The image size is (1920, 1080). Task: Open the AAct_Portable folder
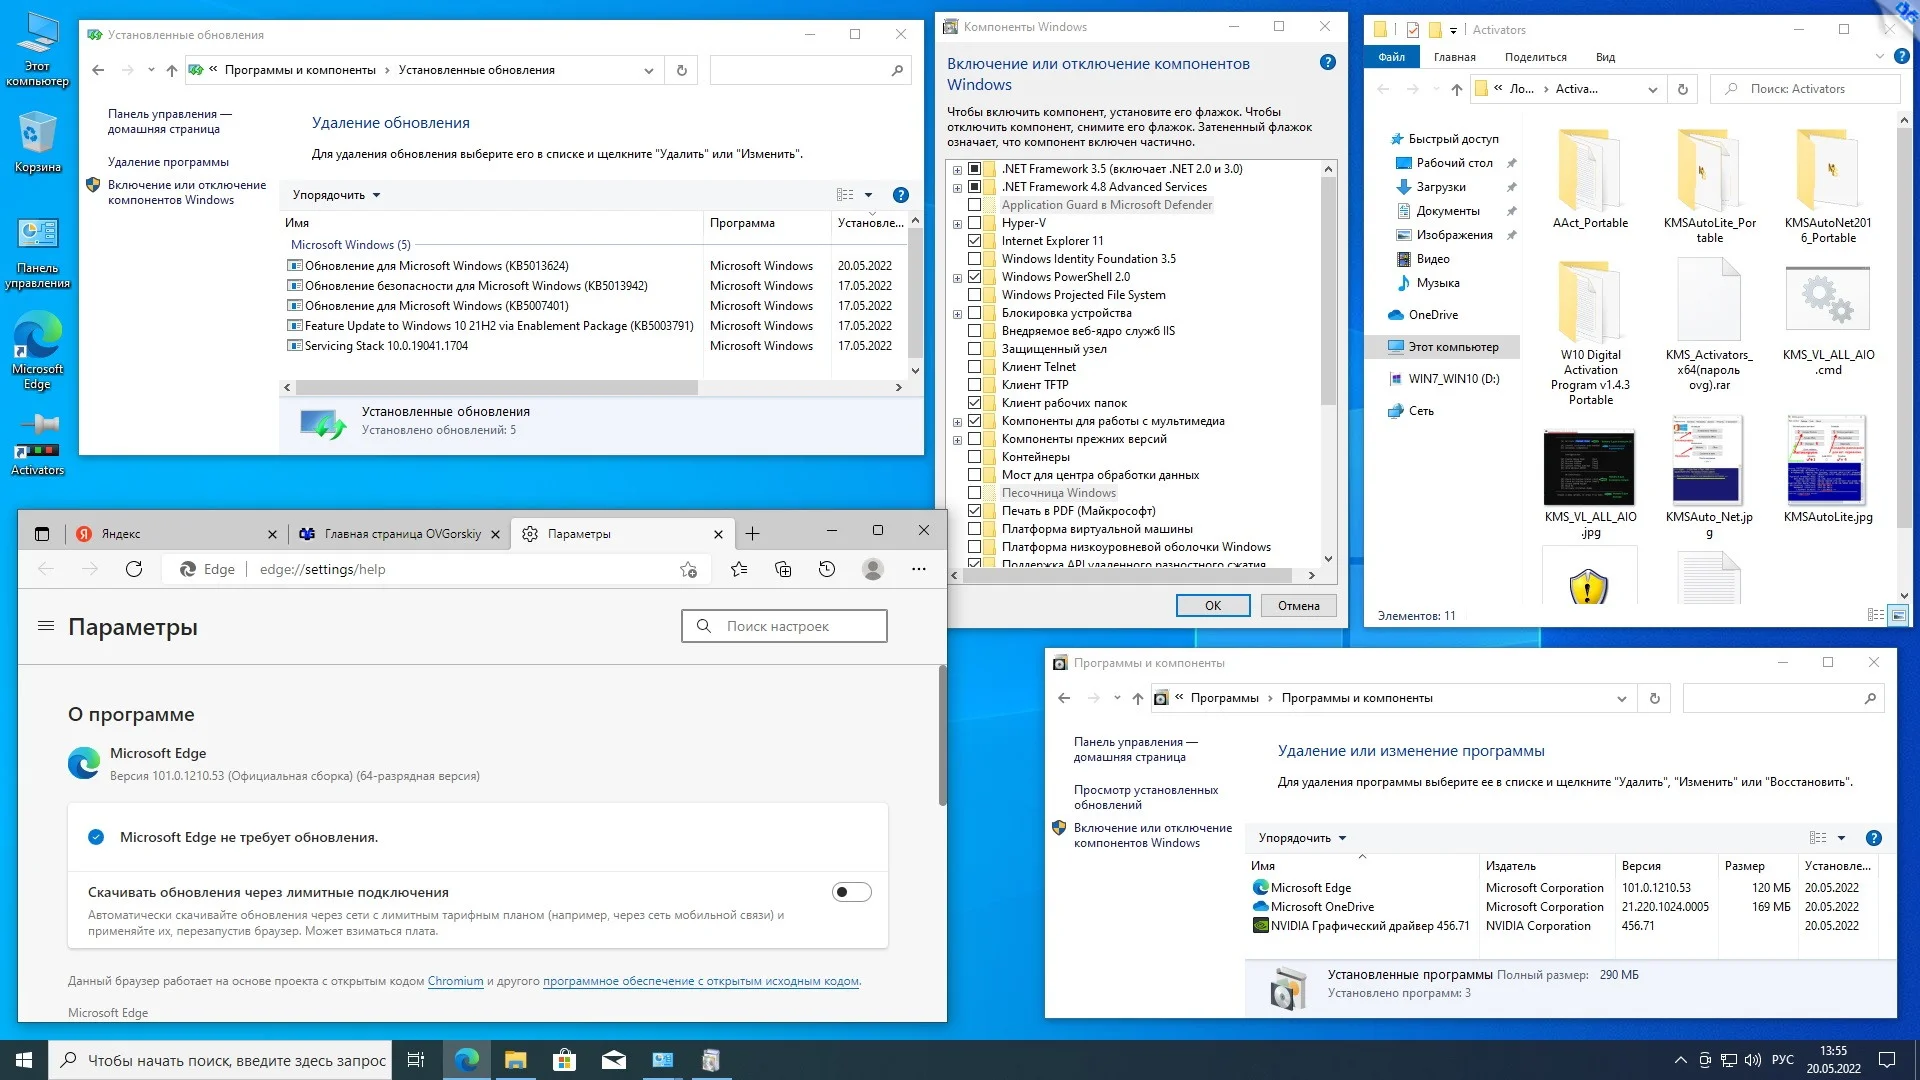pos(1590,180)
